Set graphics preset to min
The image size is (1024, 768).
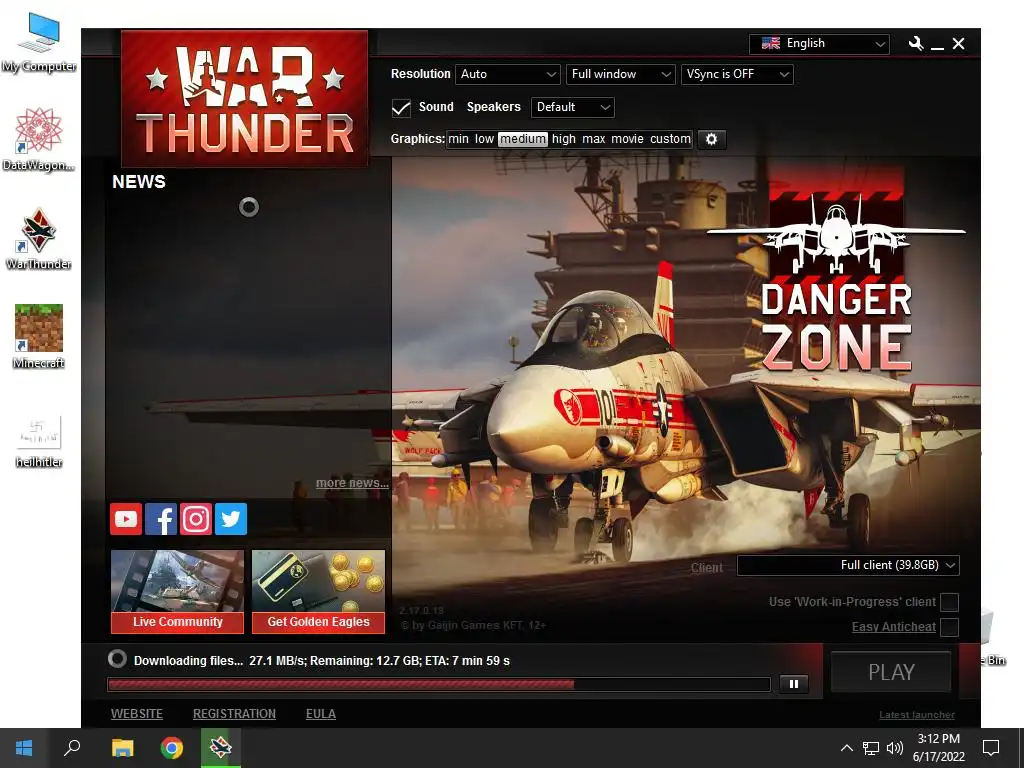pyautogui.click(x=458, y=139)
